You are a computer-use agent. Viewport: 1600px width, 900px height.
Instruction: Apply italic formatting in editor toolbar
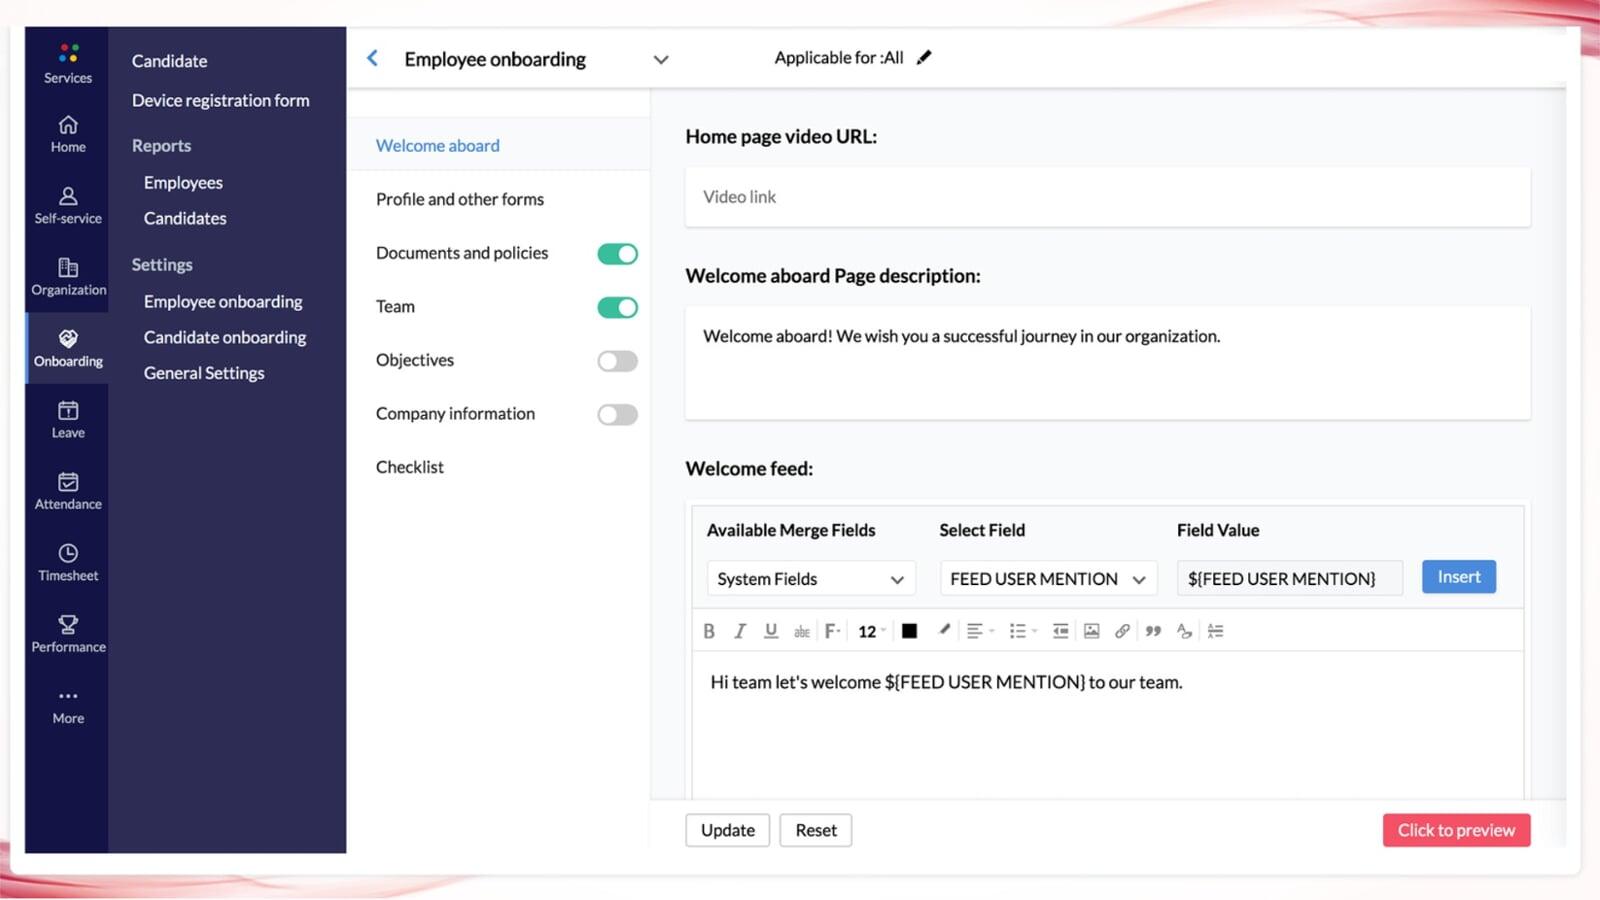[740, 631]
